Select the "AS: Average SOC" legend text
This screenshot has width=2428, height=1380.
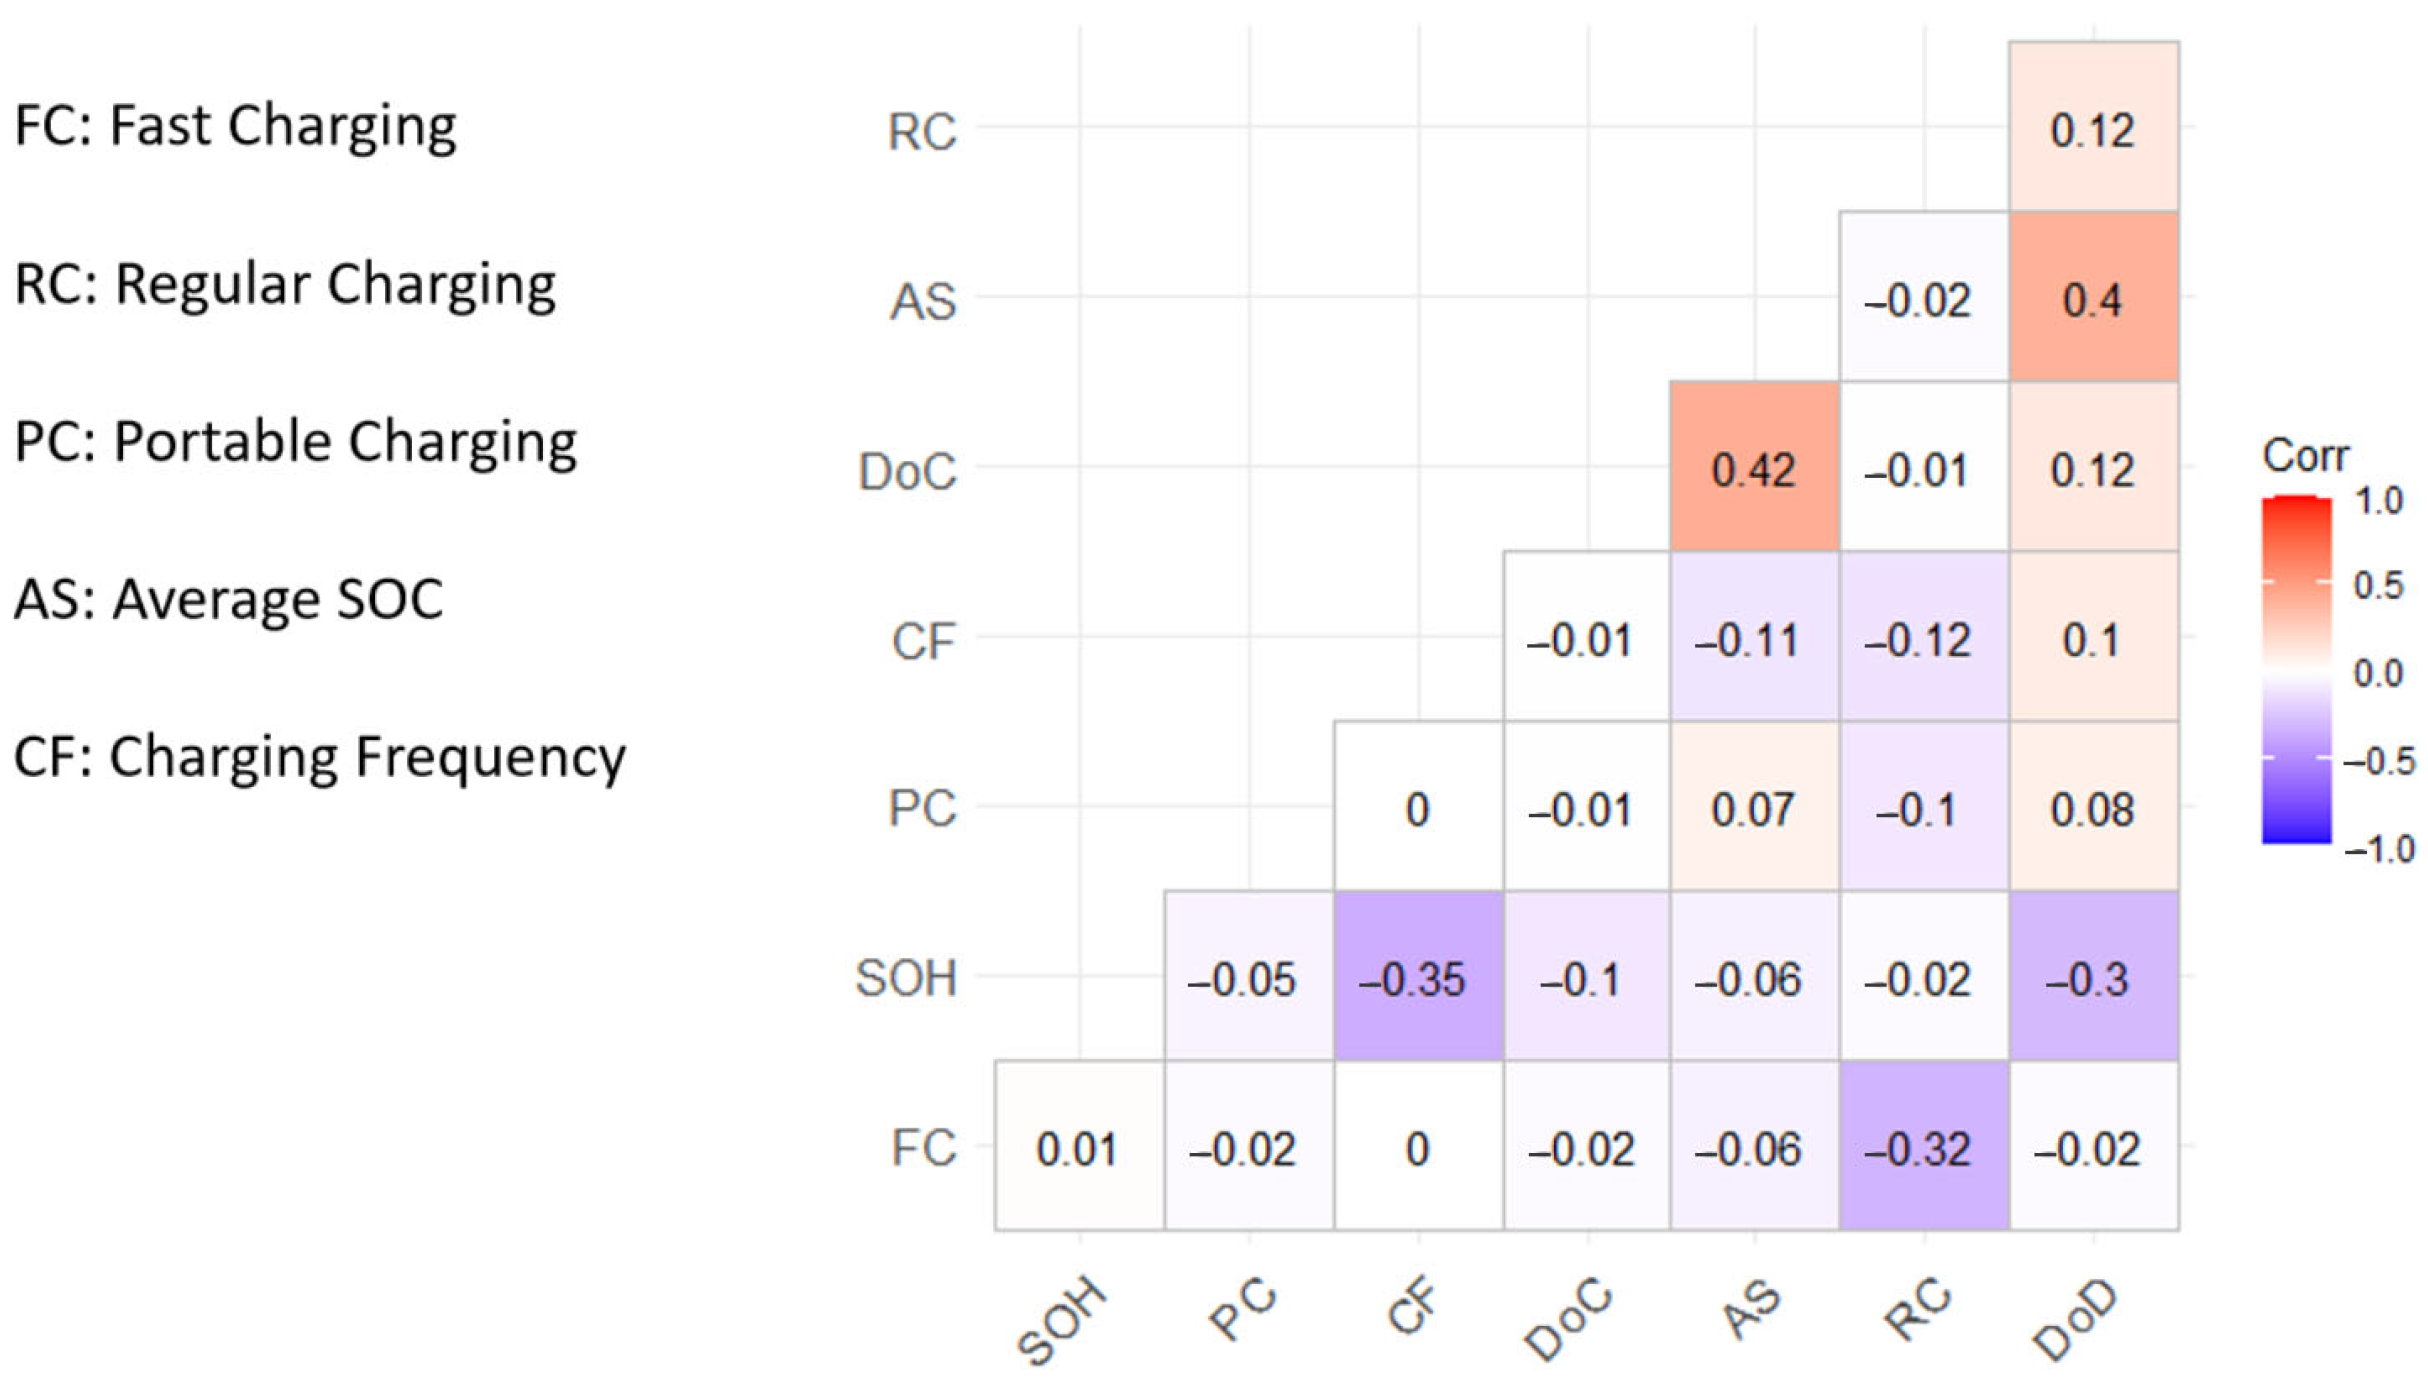pyautogui.click(x=228, y=599)
